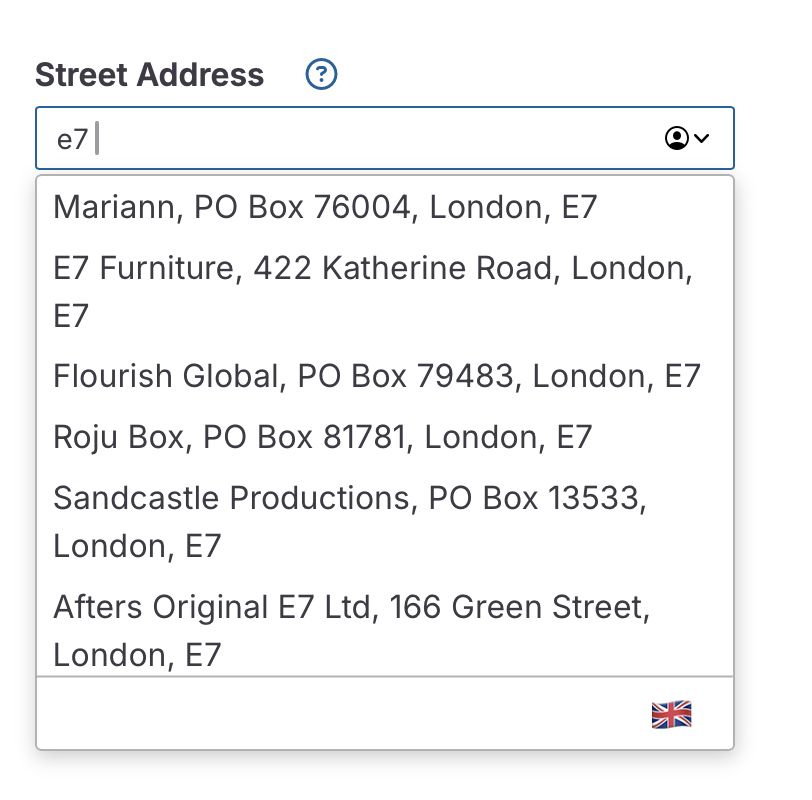Screen dimensions: 812x800
Task: Expand the autofill chevron arrow
Action: [x=701, y=138]
